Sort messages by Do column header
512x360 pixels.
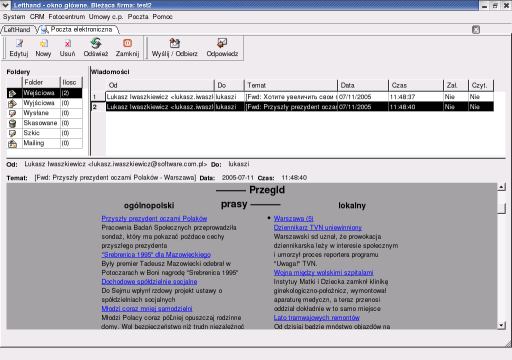[229, 85]
